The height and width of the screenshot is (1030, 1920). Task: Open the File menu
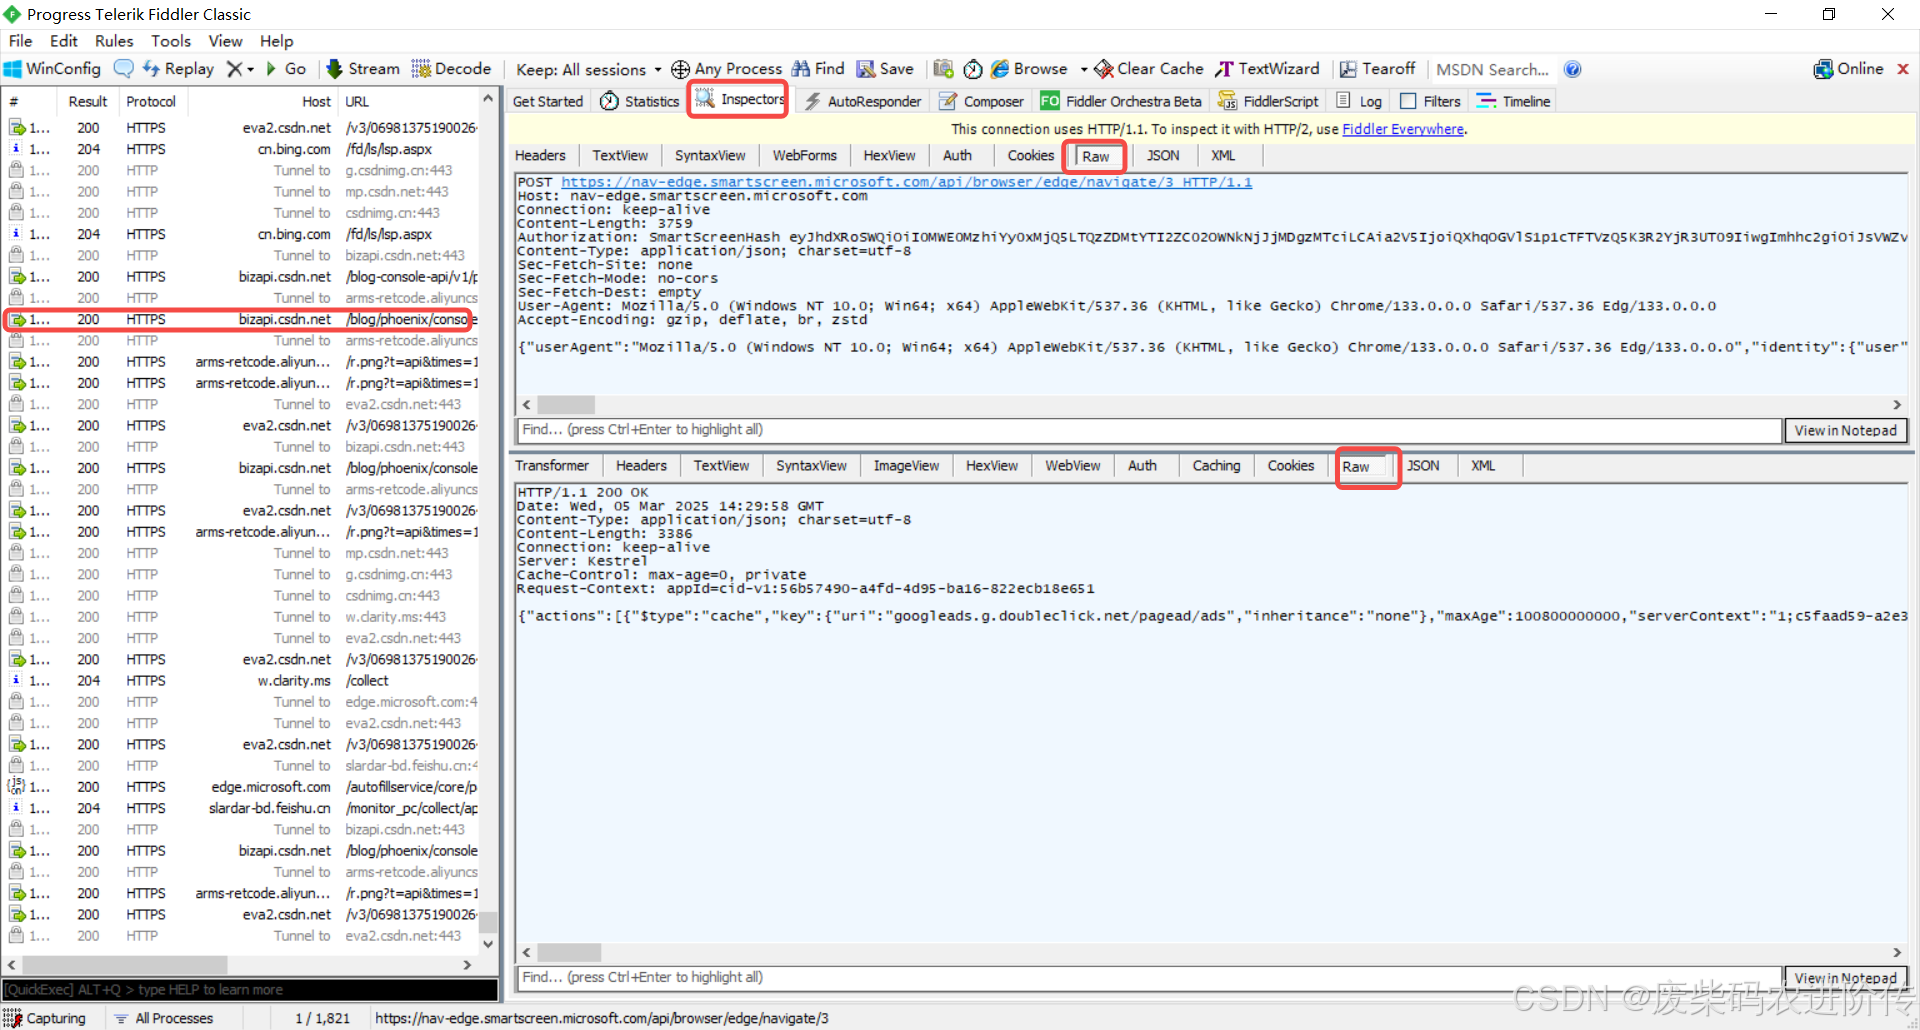[x=20, y=41]
